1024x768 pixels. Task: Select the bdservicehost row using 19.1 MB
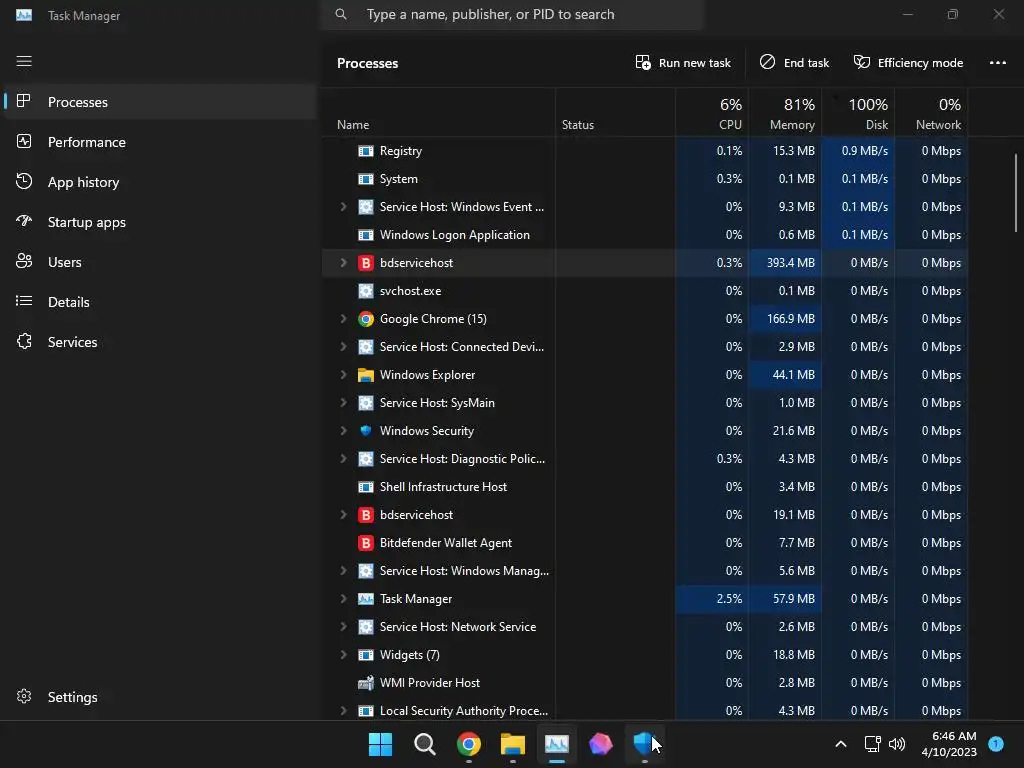(645, 515)
